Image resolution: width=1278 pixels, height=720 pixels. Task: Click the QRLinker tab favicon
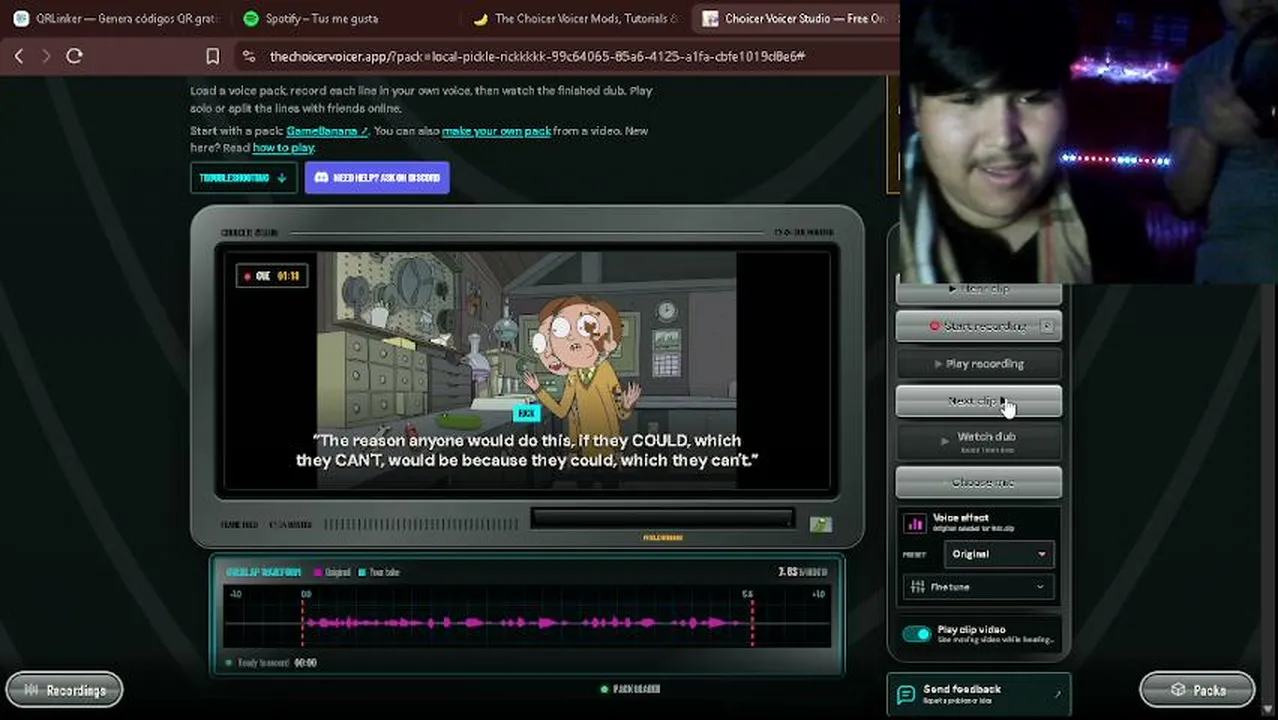pos(21,18)
